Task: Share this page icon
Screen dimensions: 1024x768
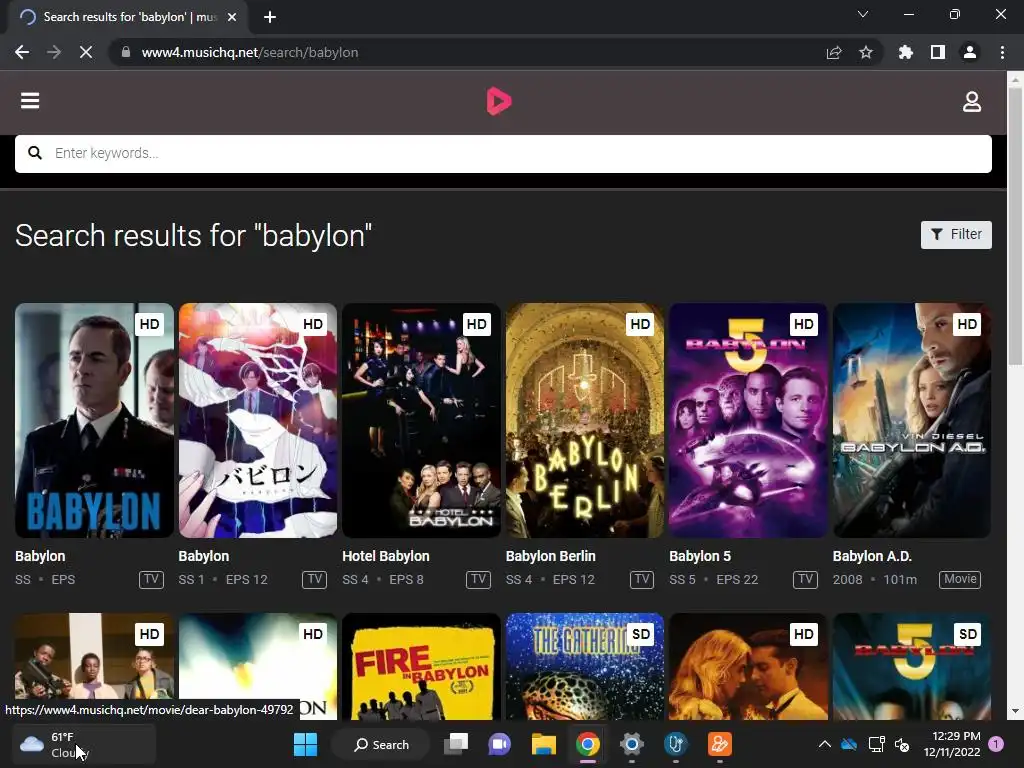Action: pyautogui.click(x=834, y=52)
